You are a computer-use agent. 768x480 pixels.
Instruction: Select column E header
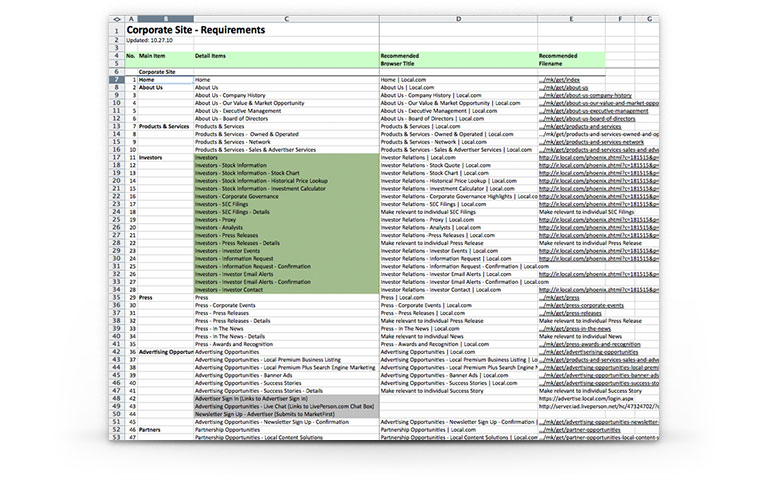571,19
